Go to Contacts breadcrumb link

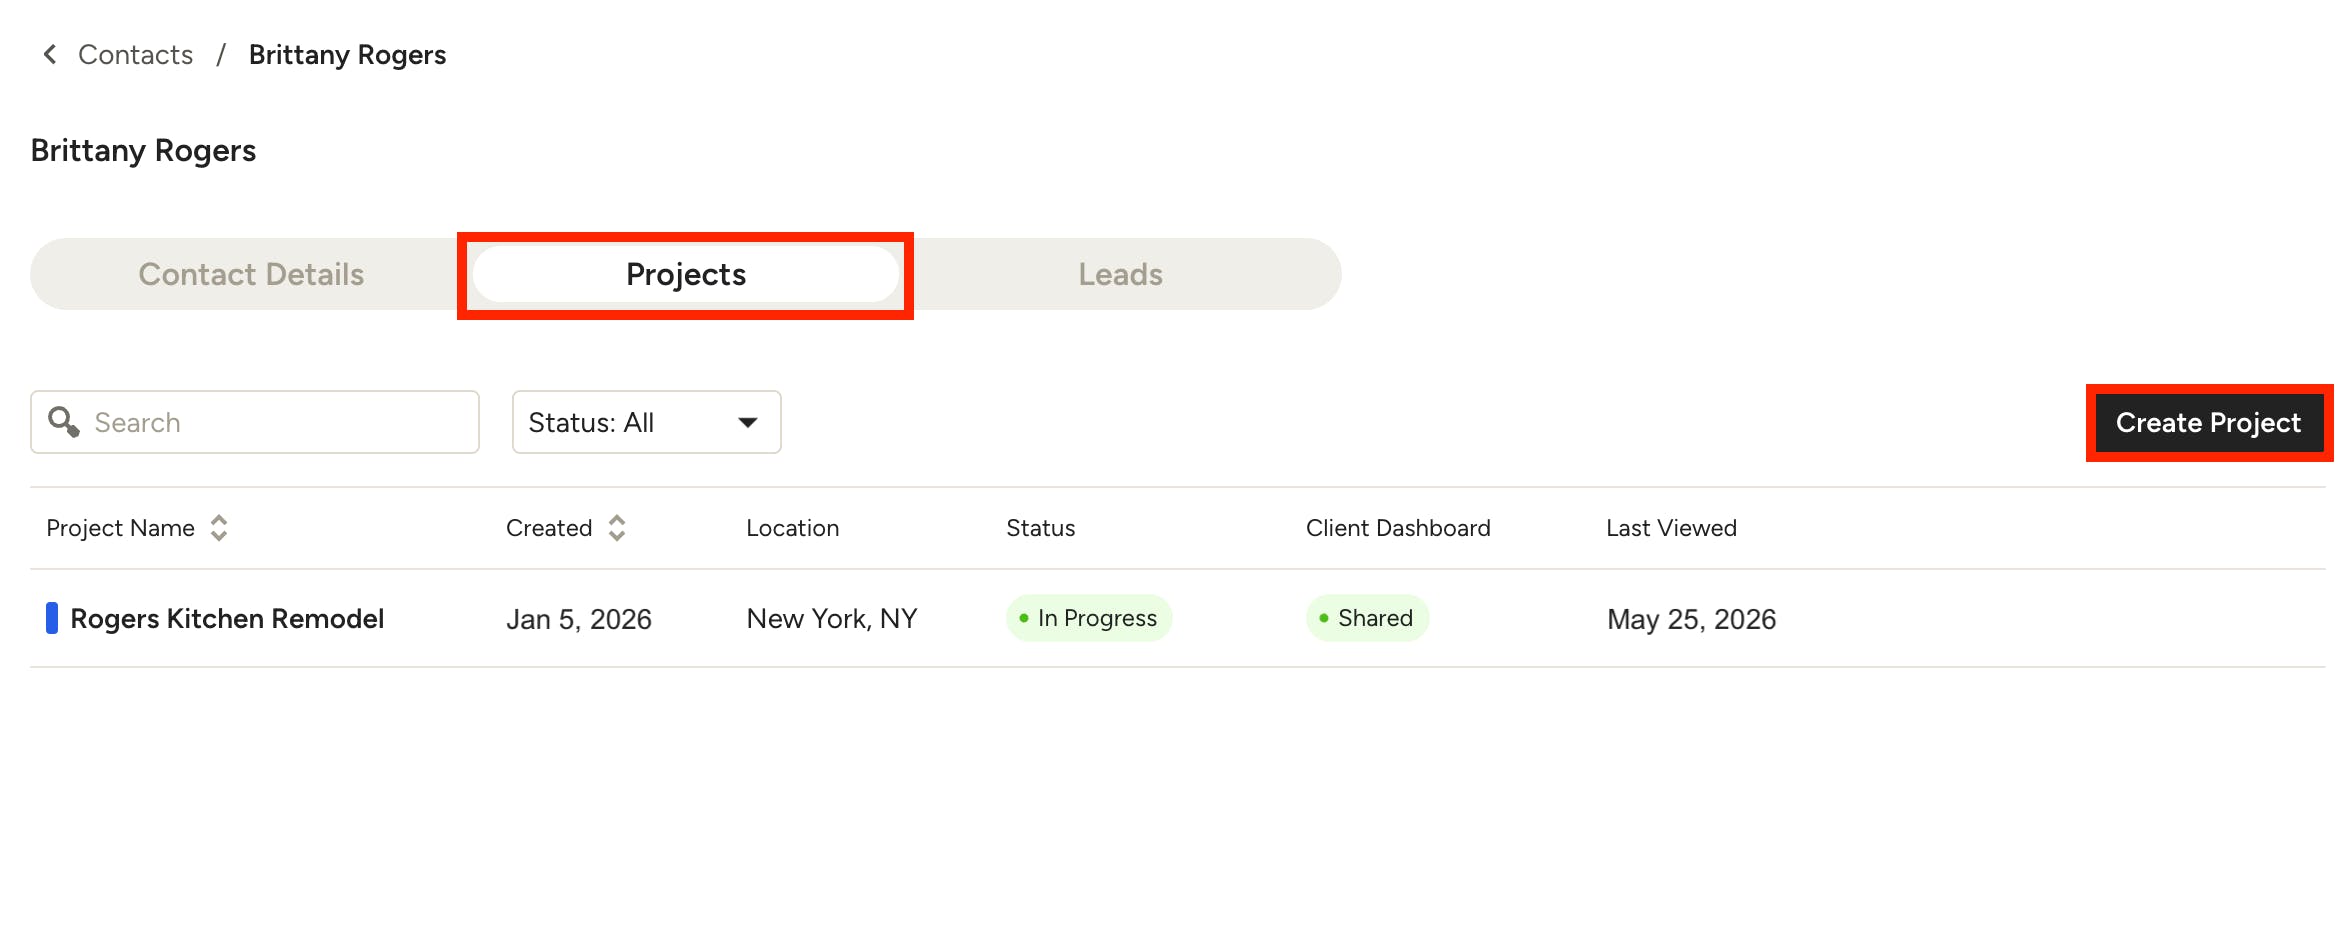135,54
